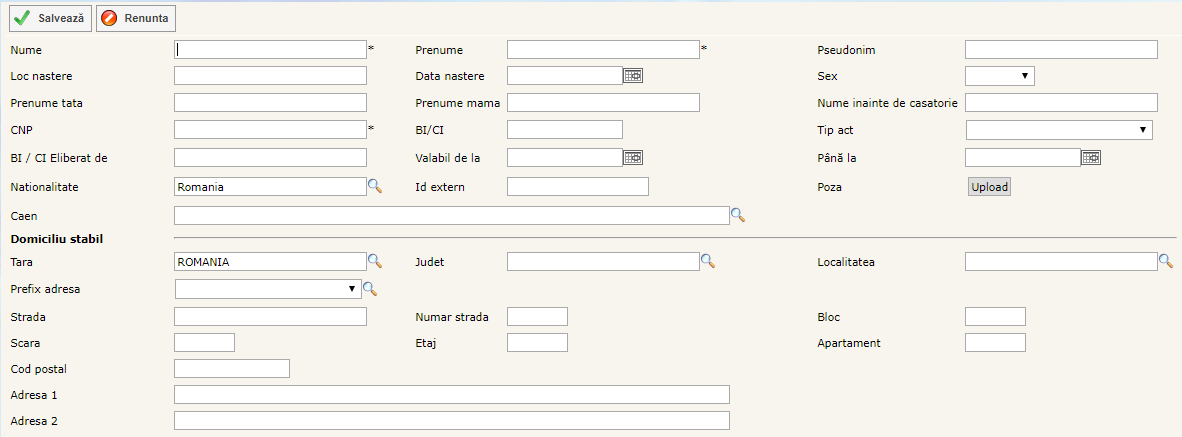
Task: Click the Tara lookup magnifier icon
Action: pyautogui.click(x=375, y=261)
